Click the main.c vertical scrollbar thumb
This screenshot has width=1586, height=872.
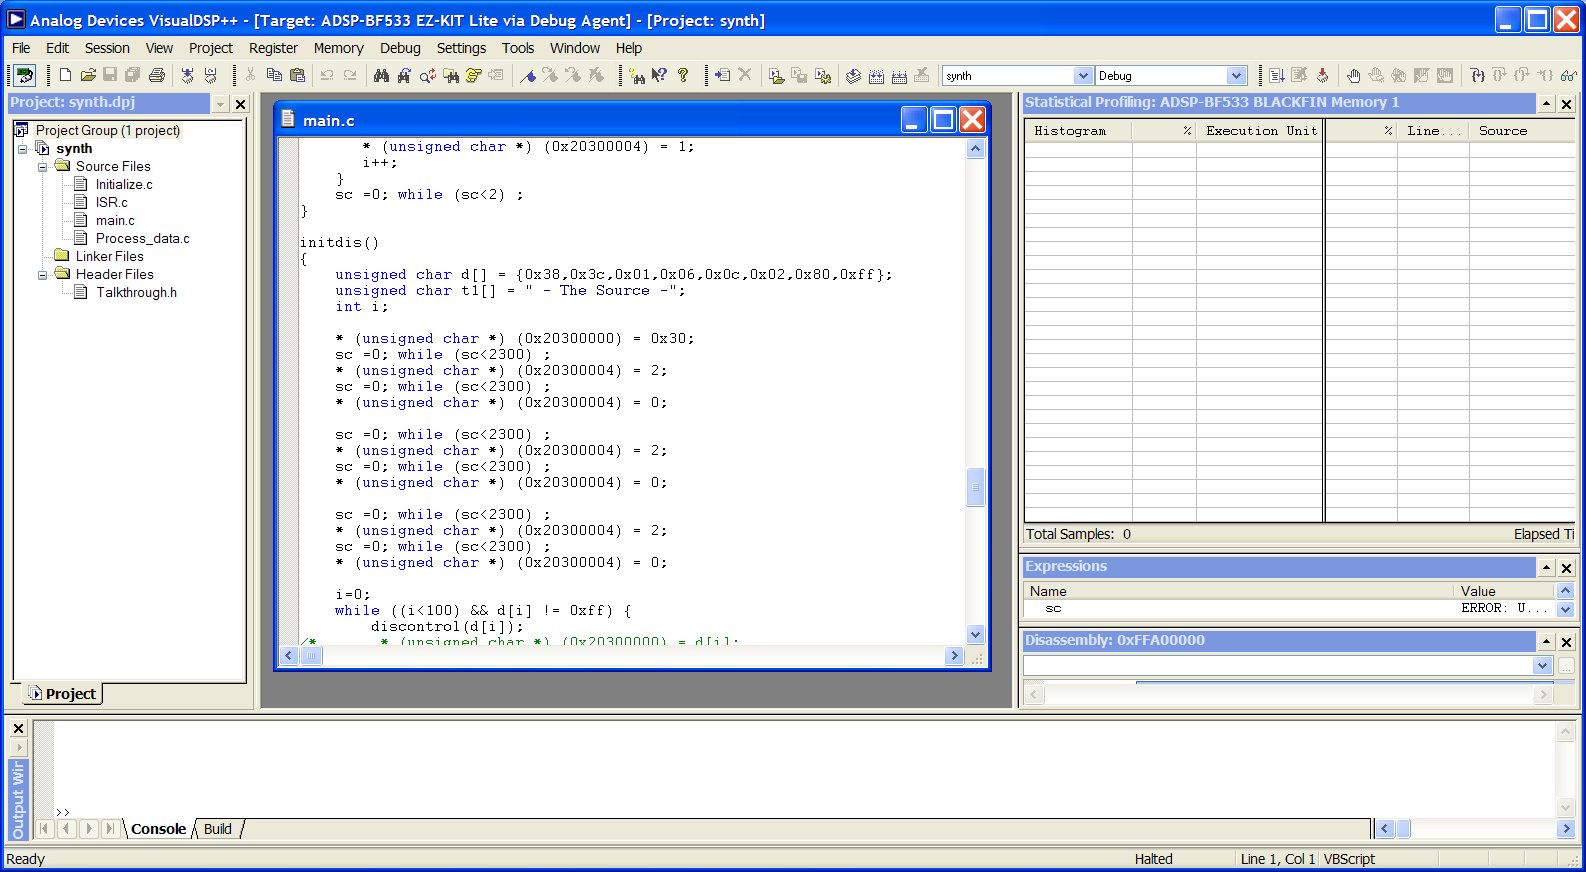(x=975, y=488)
